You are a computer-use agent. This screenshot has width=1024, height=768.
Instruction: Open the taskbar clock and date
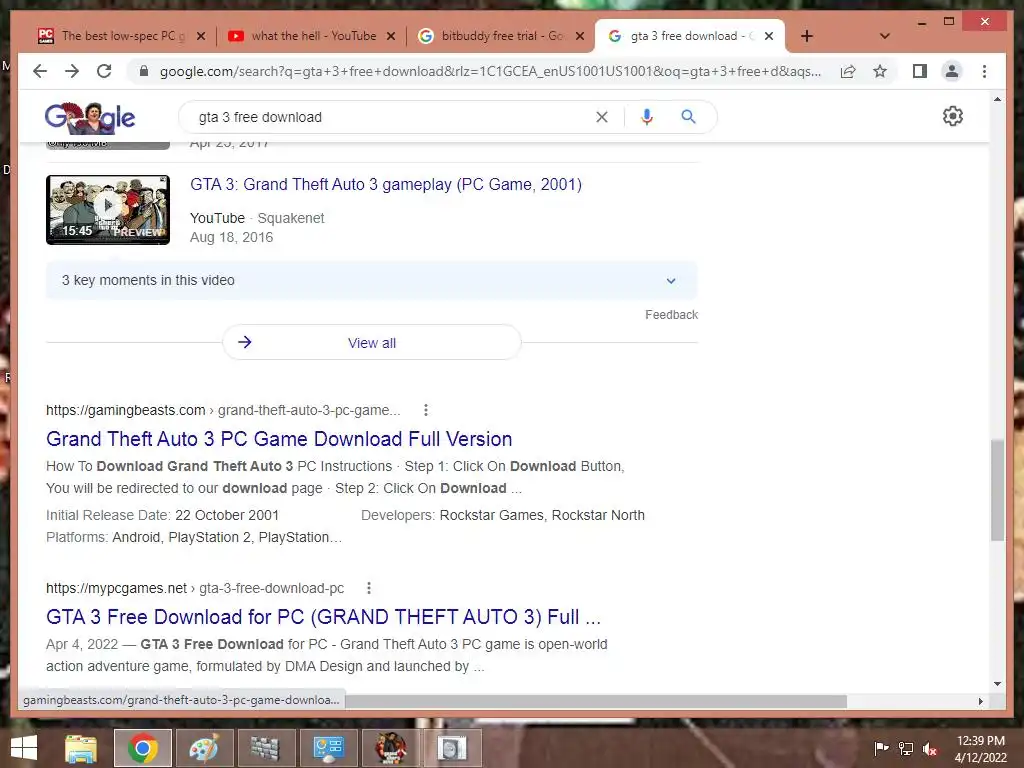pos(980,749)
